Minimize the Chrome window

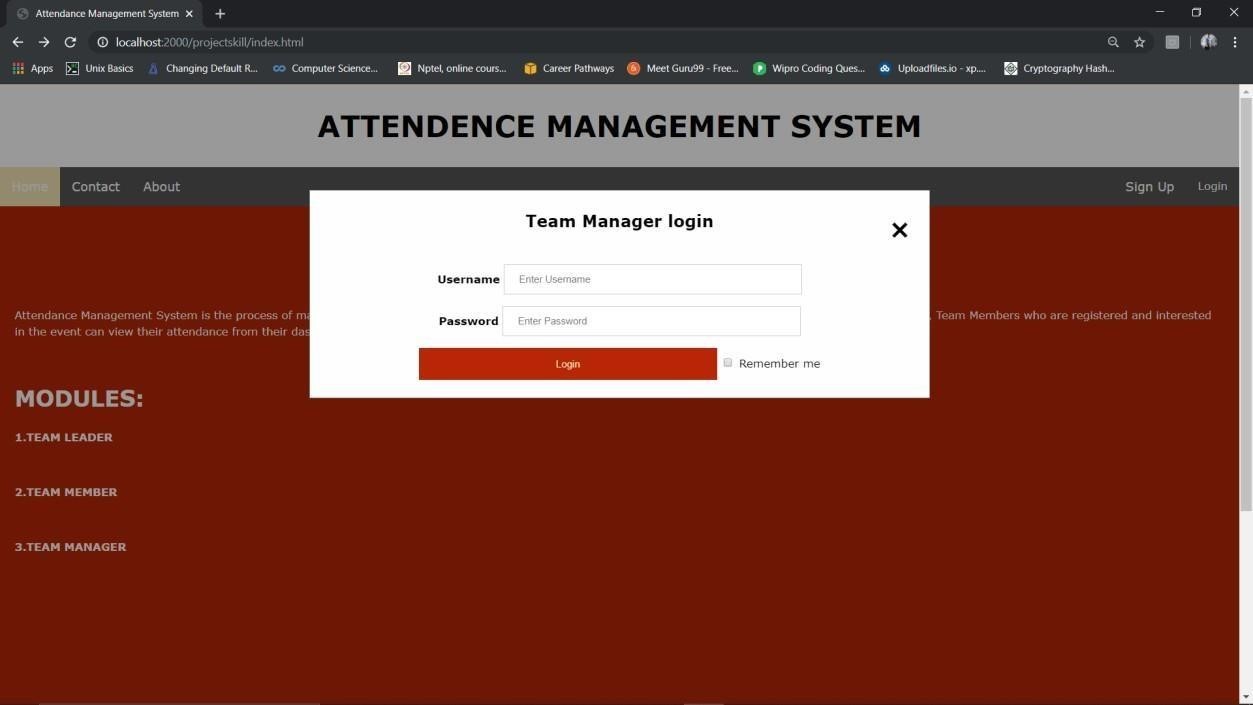point(1160,12)
